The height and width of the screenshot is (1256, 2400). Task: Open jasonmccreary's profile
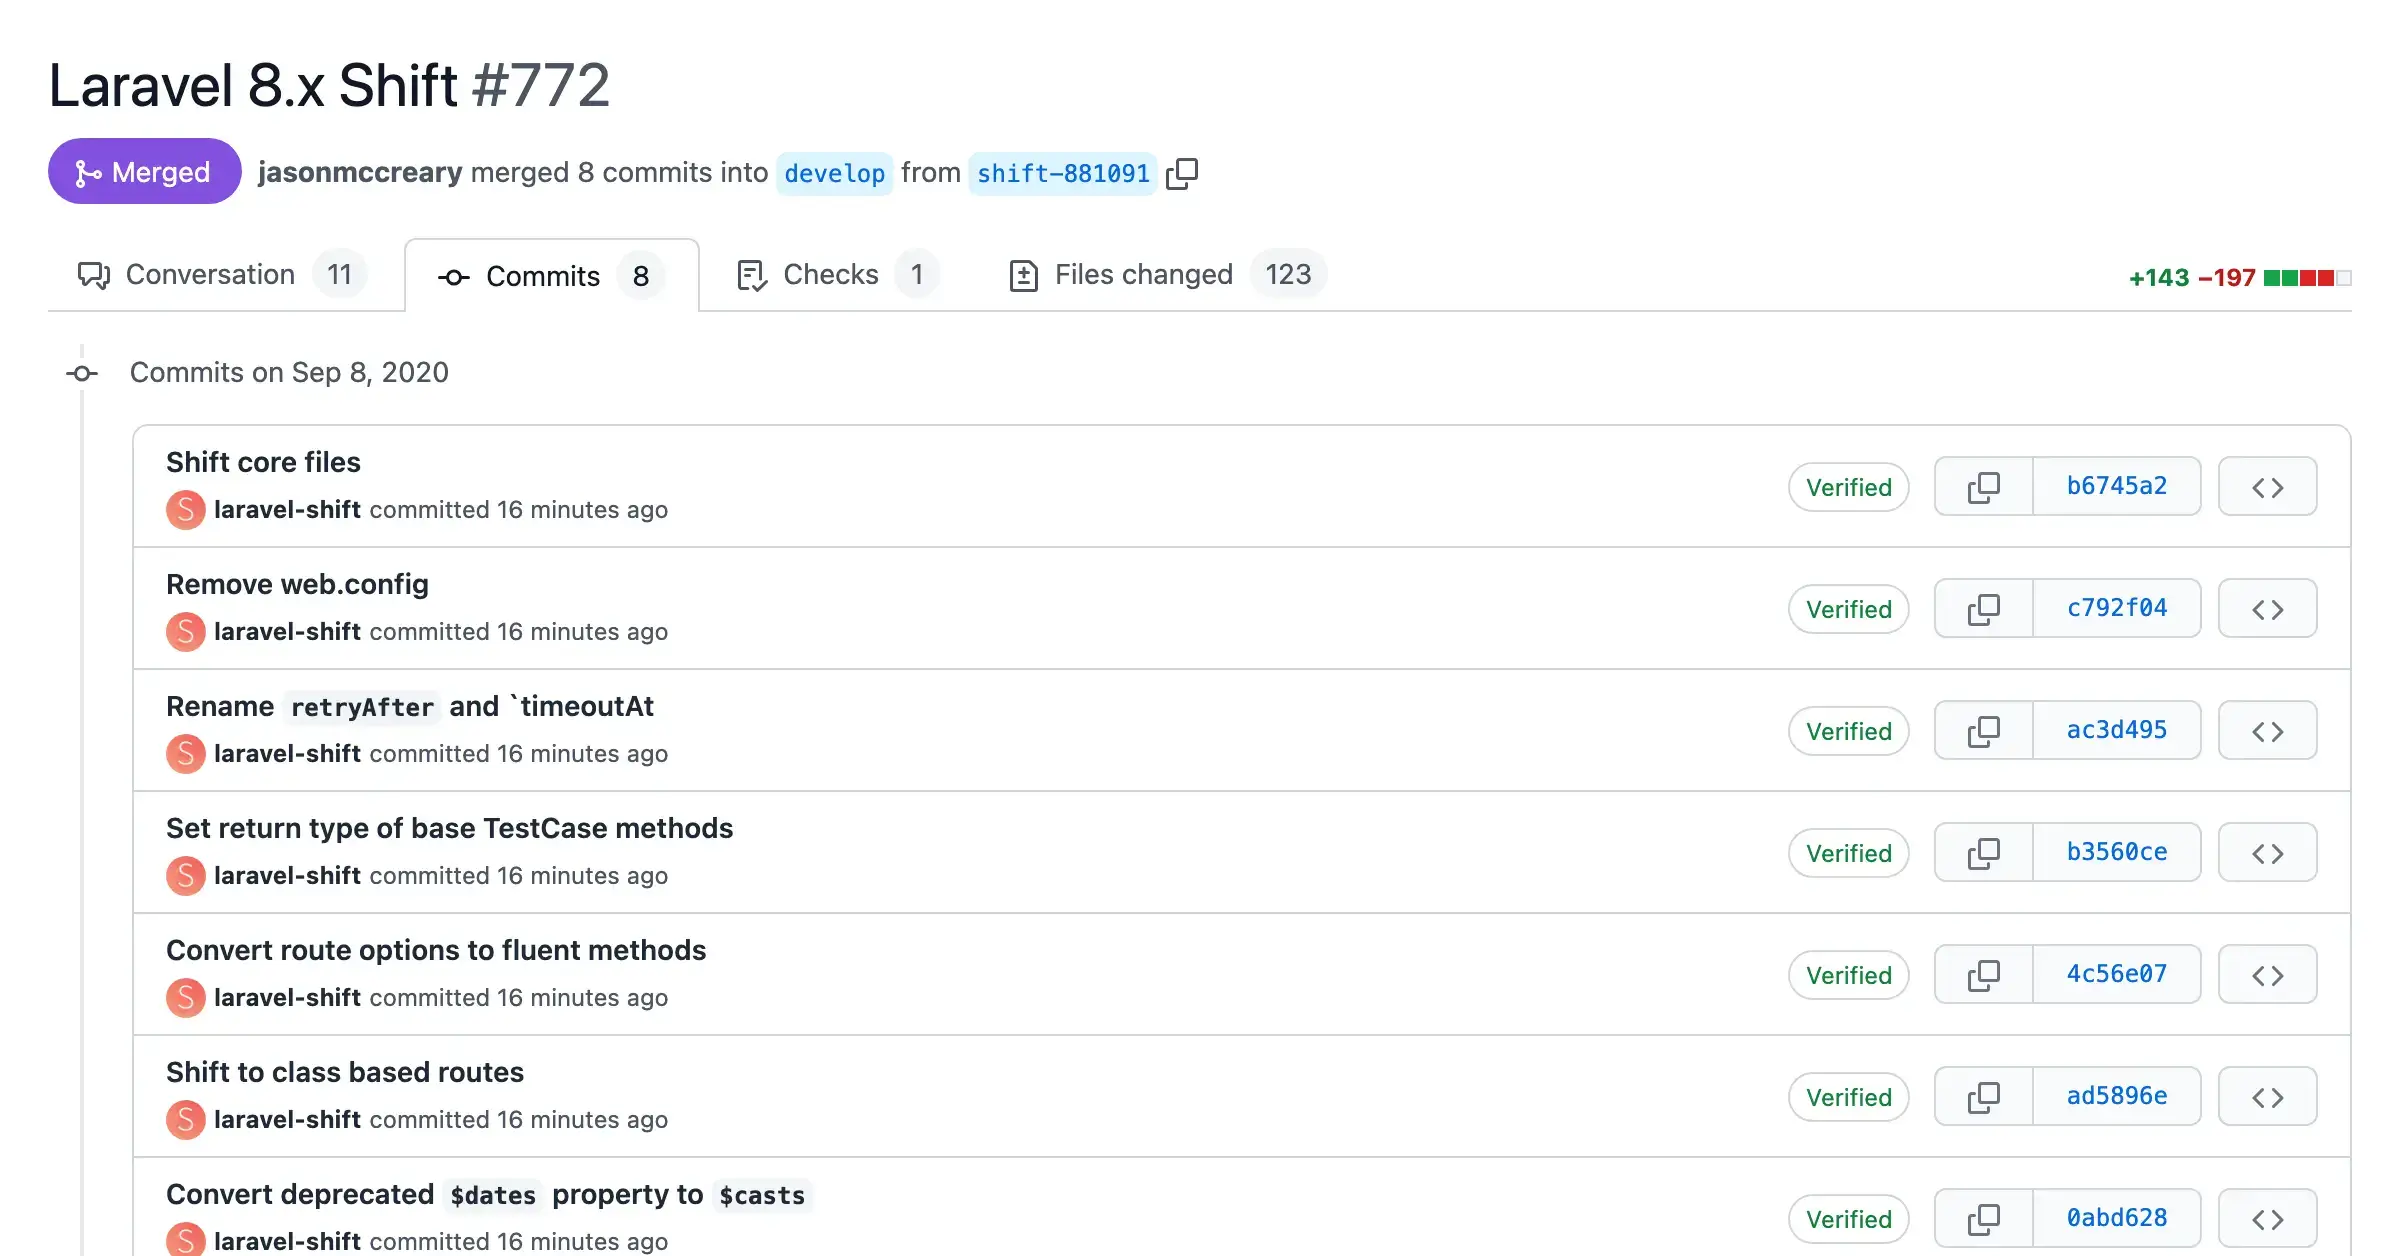[x=360, y=172]
